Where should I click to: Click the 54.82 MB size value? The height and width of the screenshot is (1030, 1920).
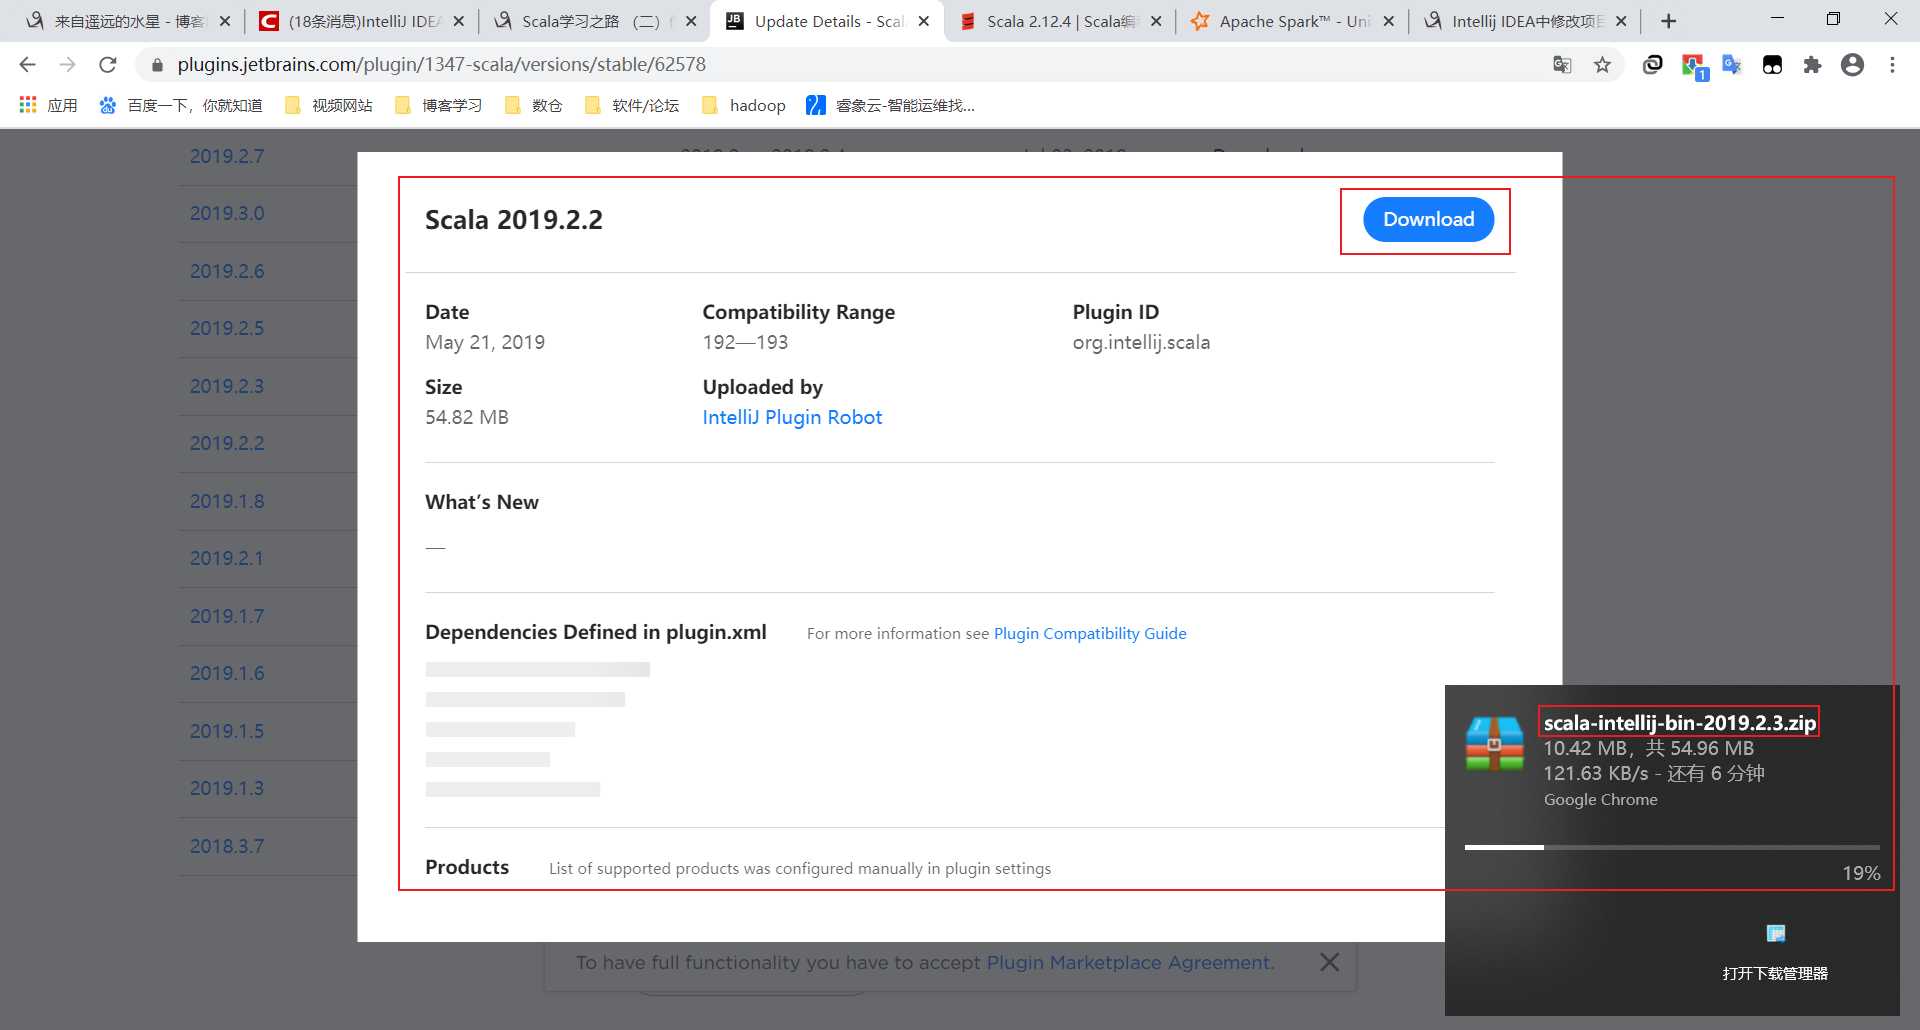tap(467, 417)
